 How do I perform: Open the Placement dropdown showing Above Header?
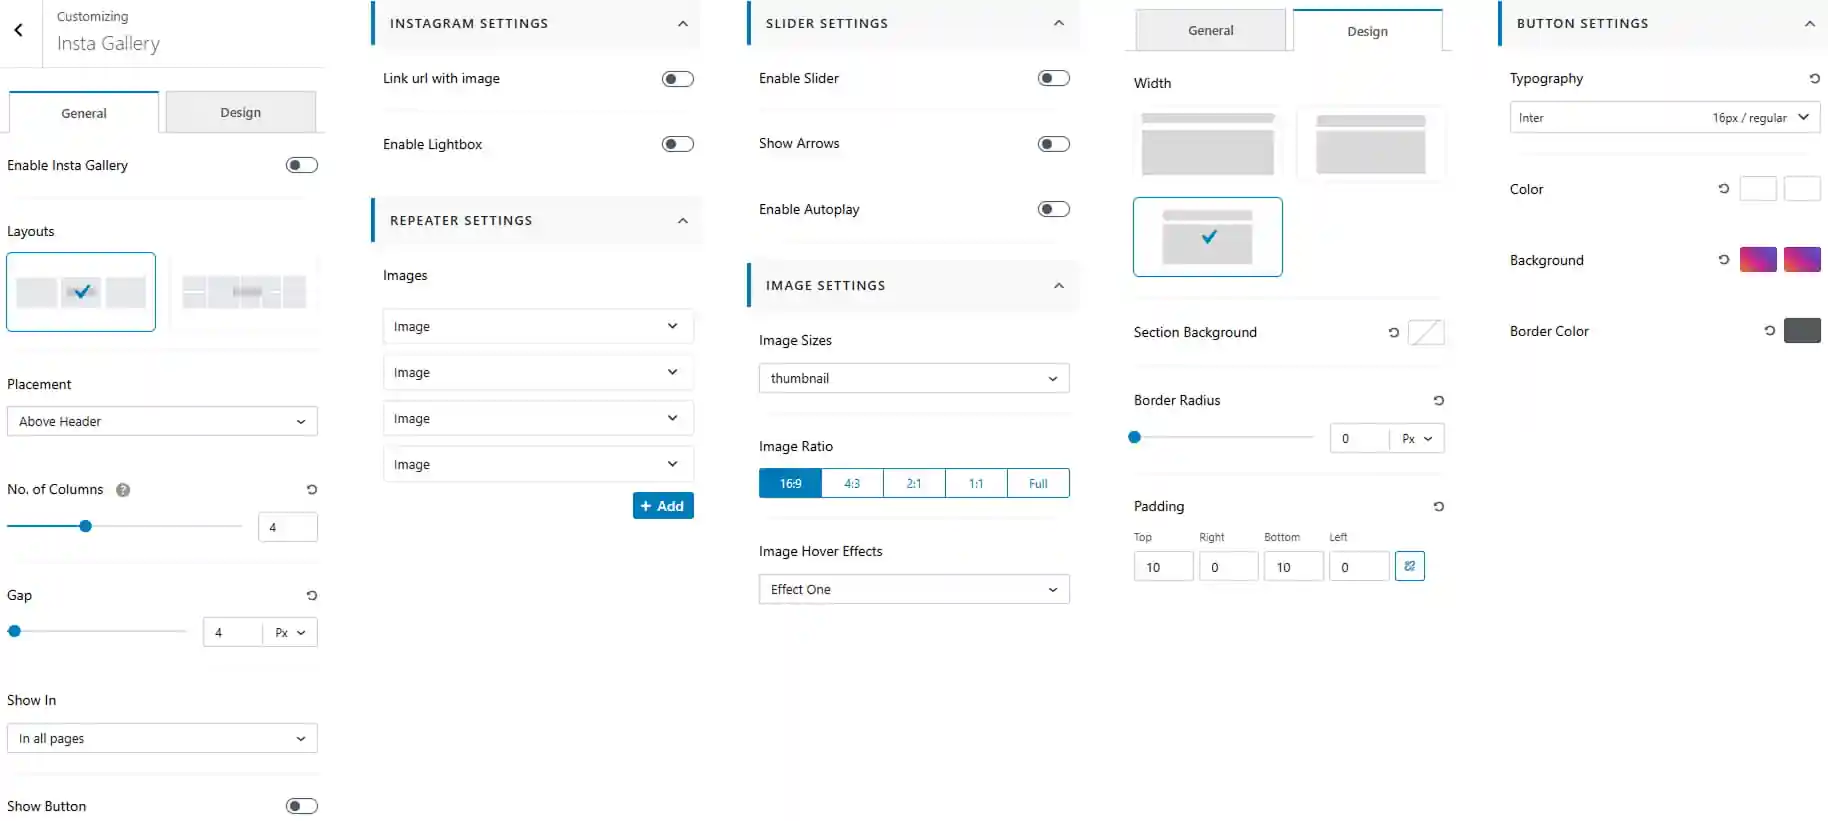coord(162,421)
